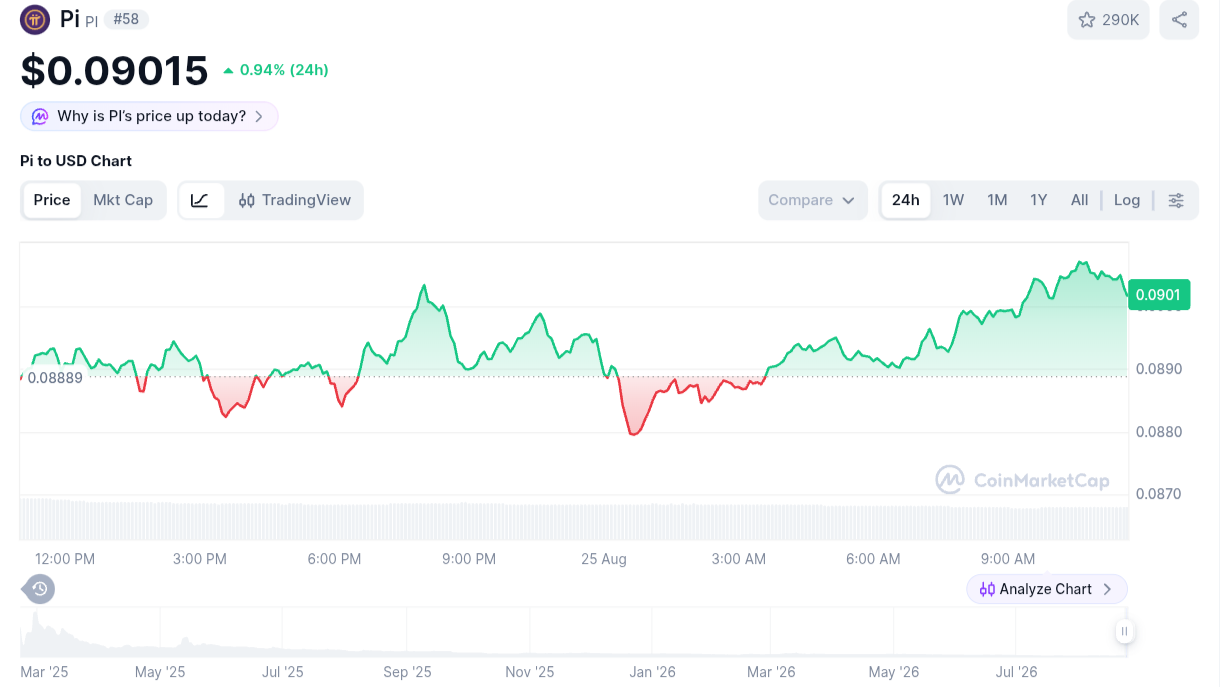Click the $0.09015 price value
The height and width of the screenshot is (687, 1220).
[x=114, y=70]
